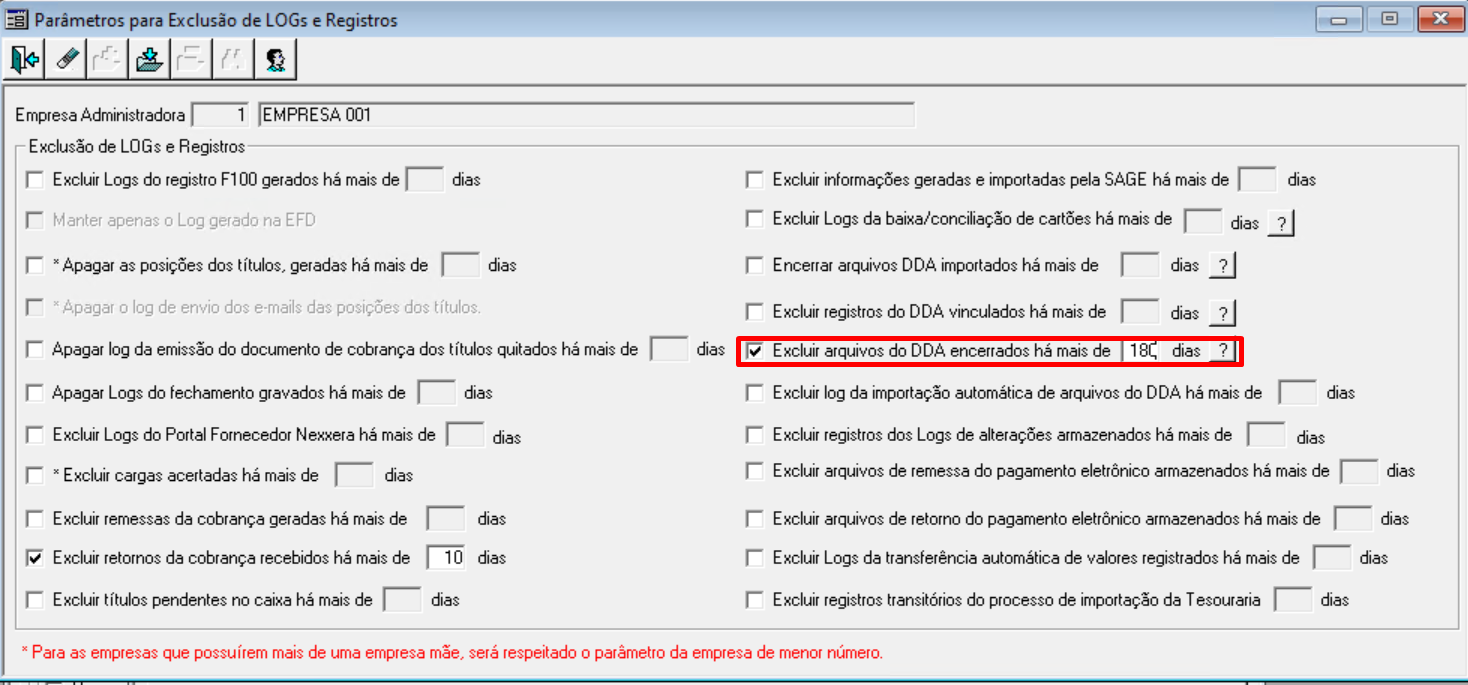The width and height of the screenshot is (1468, 685).
Task: Check Excluir registros transitórios da Tesouraria
Action: pyautogui.click(x=755, y=600)
